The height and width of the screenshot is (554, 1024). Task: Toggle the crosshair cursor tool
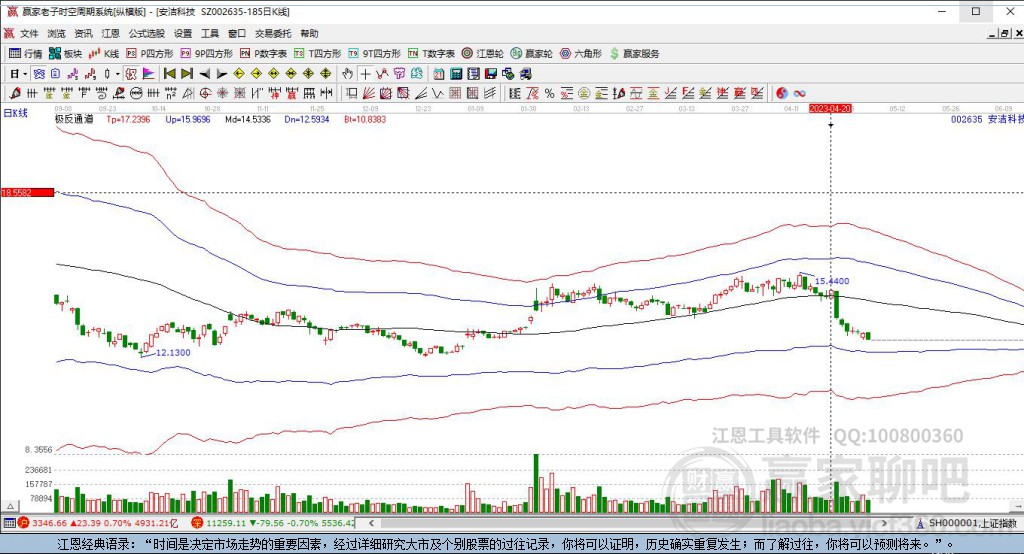[366, 73]
